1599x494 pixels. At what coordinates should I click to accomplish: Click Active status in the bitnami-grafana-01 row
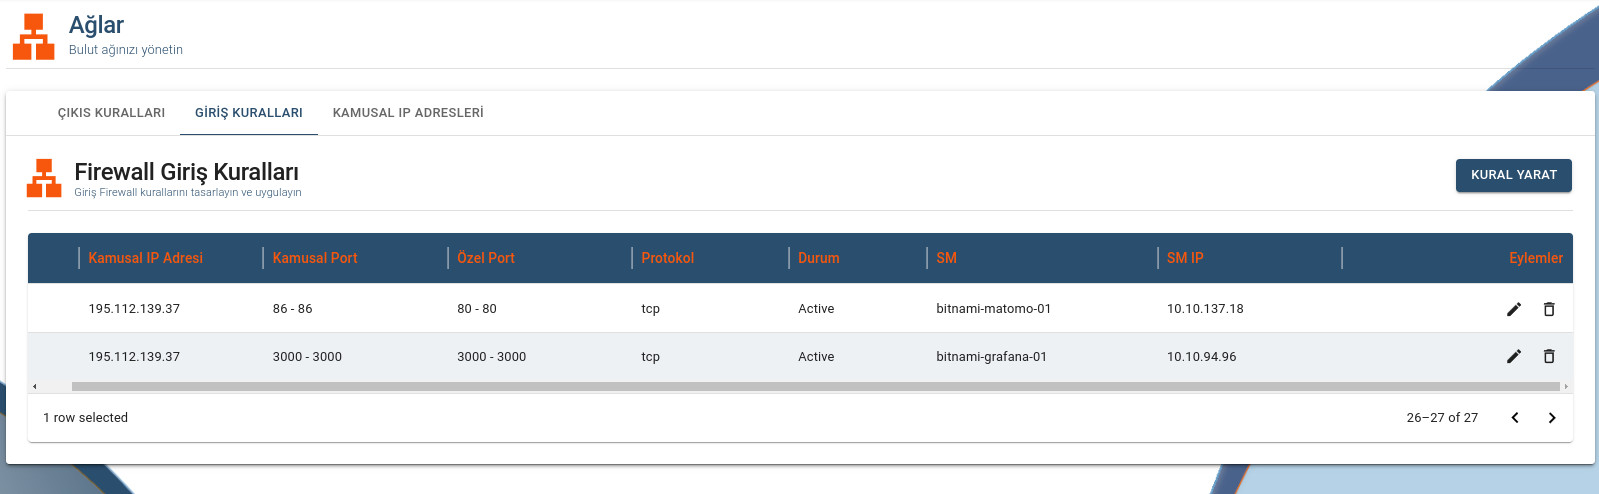pyautogui.click(x=816, y=357)
